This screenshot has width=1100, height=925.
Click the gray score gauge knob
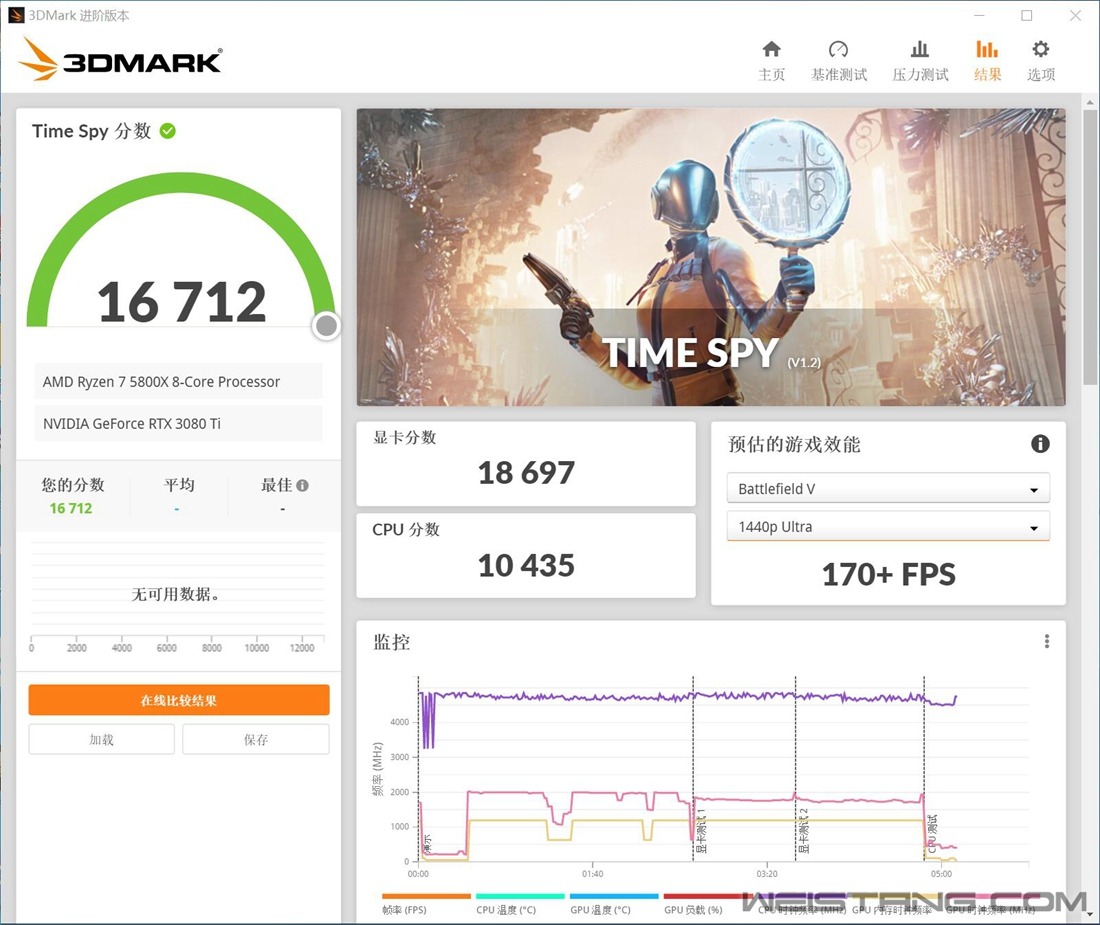(x=326, y=325)
